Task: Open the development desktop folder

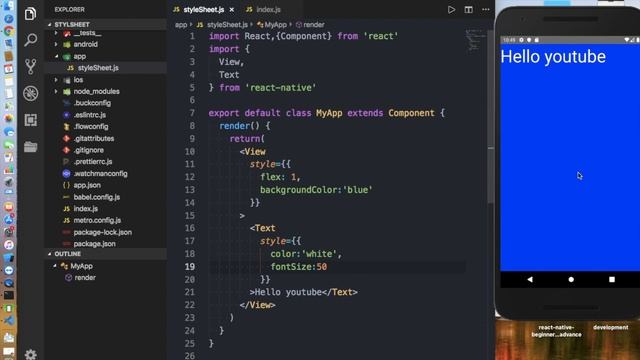Action: point(611,327)
